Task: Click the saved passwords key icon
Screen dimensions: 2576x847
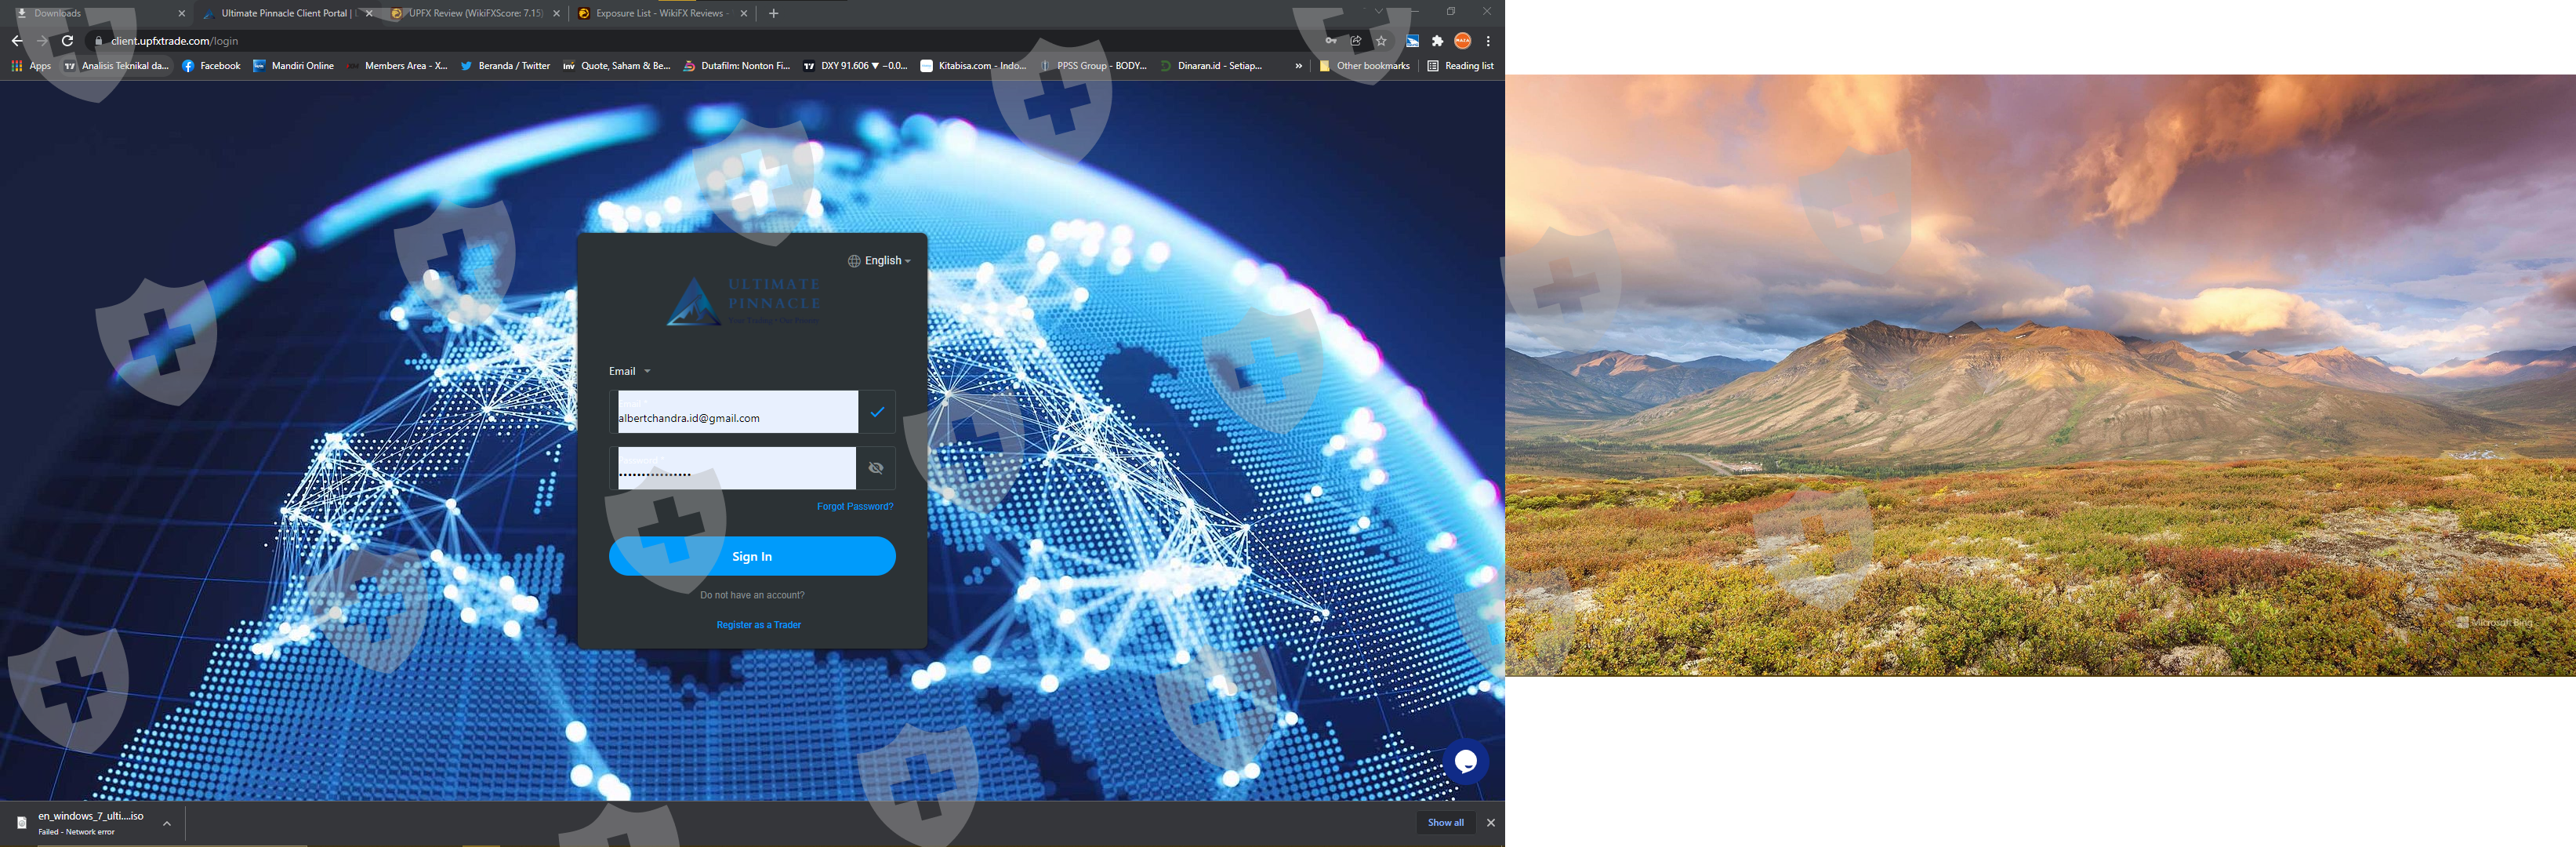Action: pos(1331,41)
